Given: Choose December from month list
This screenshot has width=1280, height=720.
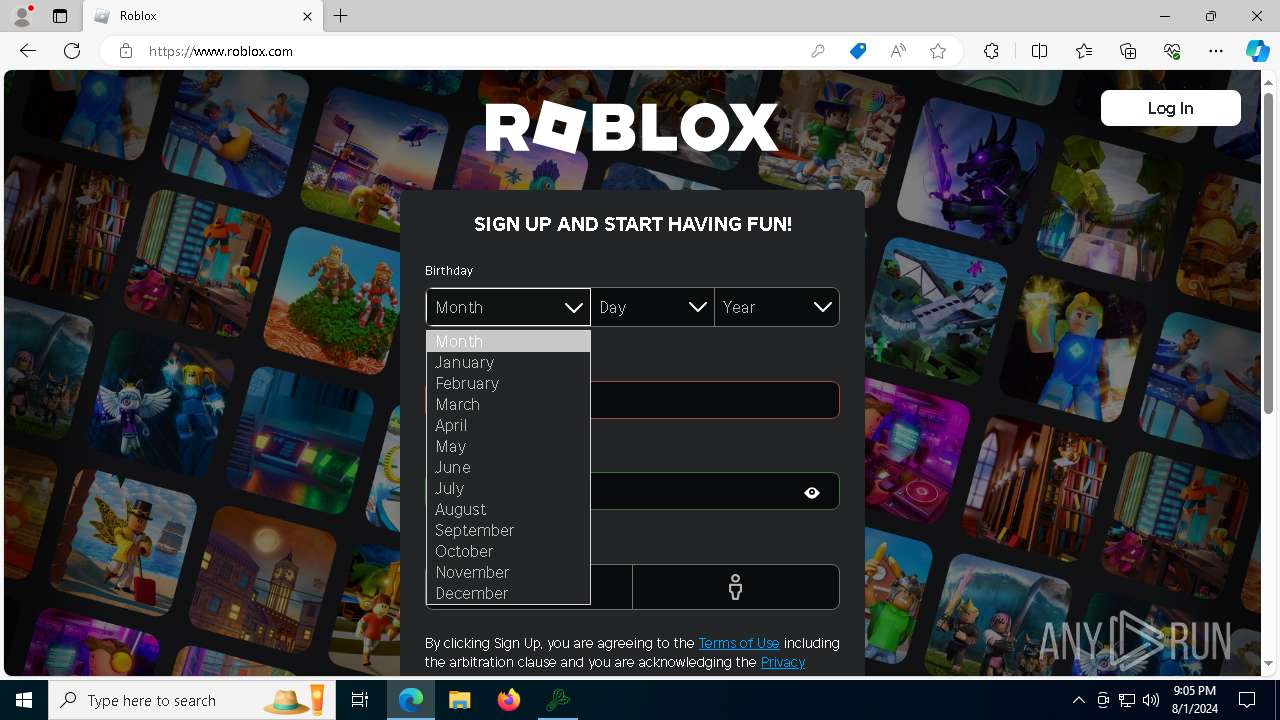Looking at the screenshot, I should click(x=508, y=594).
